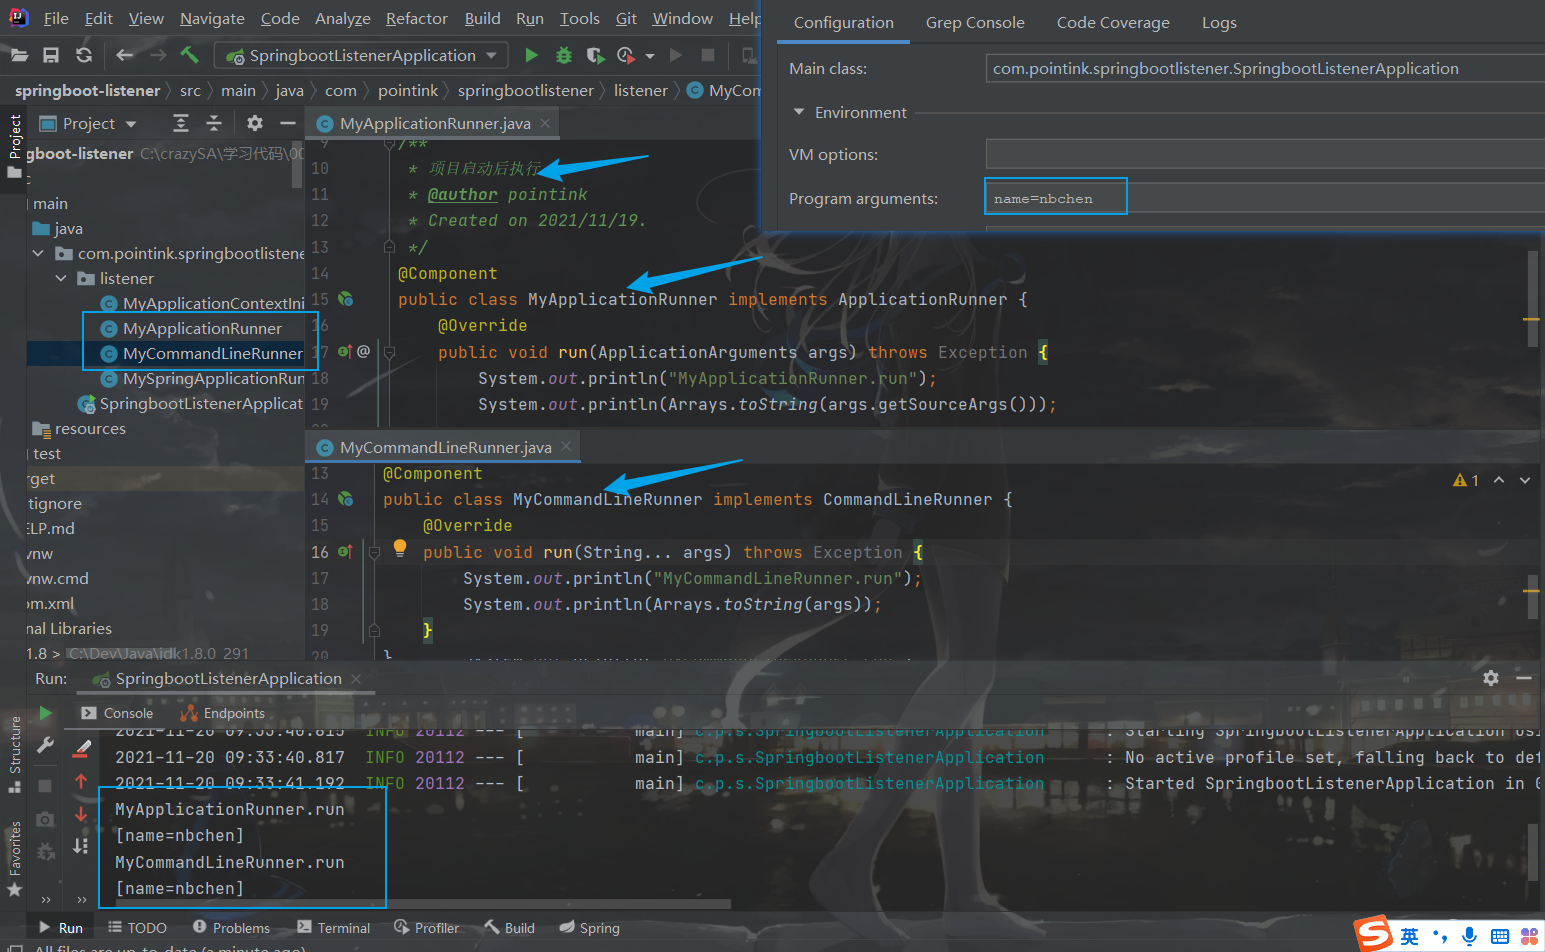Open the Git menu
This screenshot has width=1545, height=952.
pos(627,18)
